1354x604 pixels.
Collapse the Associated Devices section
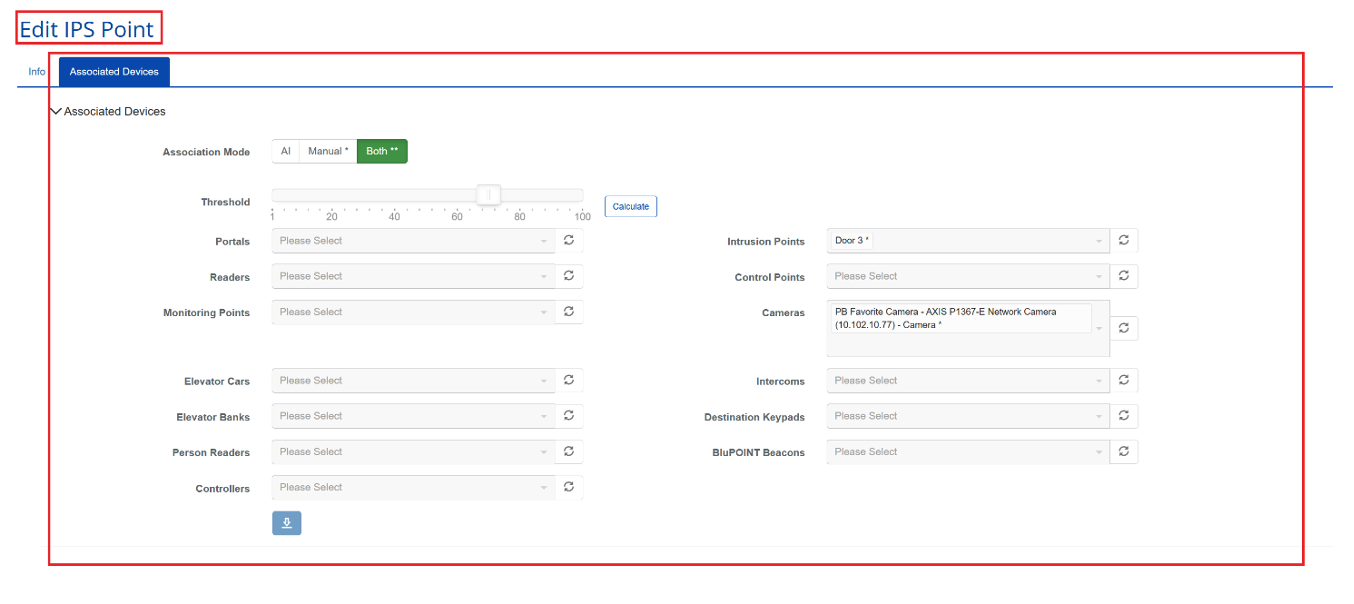[x=56, y=112]
